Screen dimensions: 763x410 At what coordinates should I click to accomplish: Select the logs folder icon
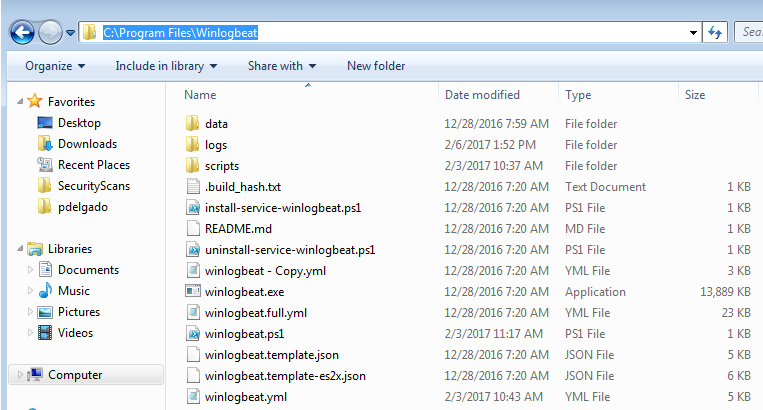[x=193, y=144]
